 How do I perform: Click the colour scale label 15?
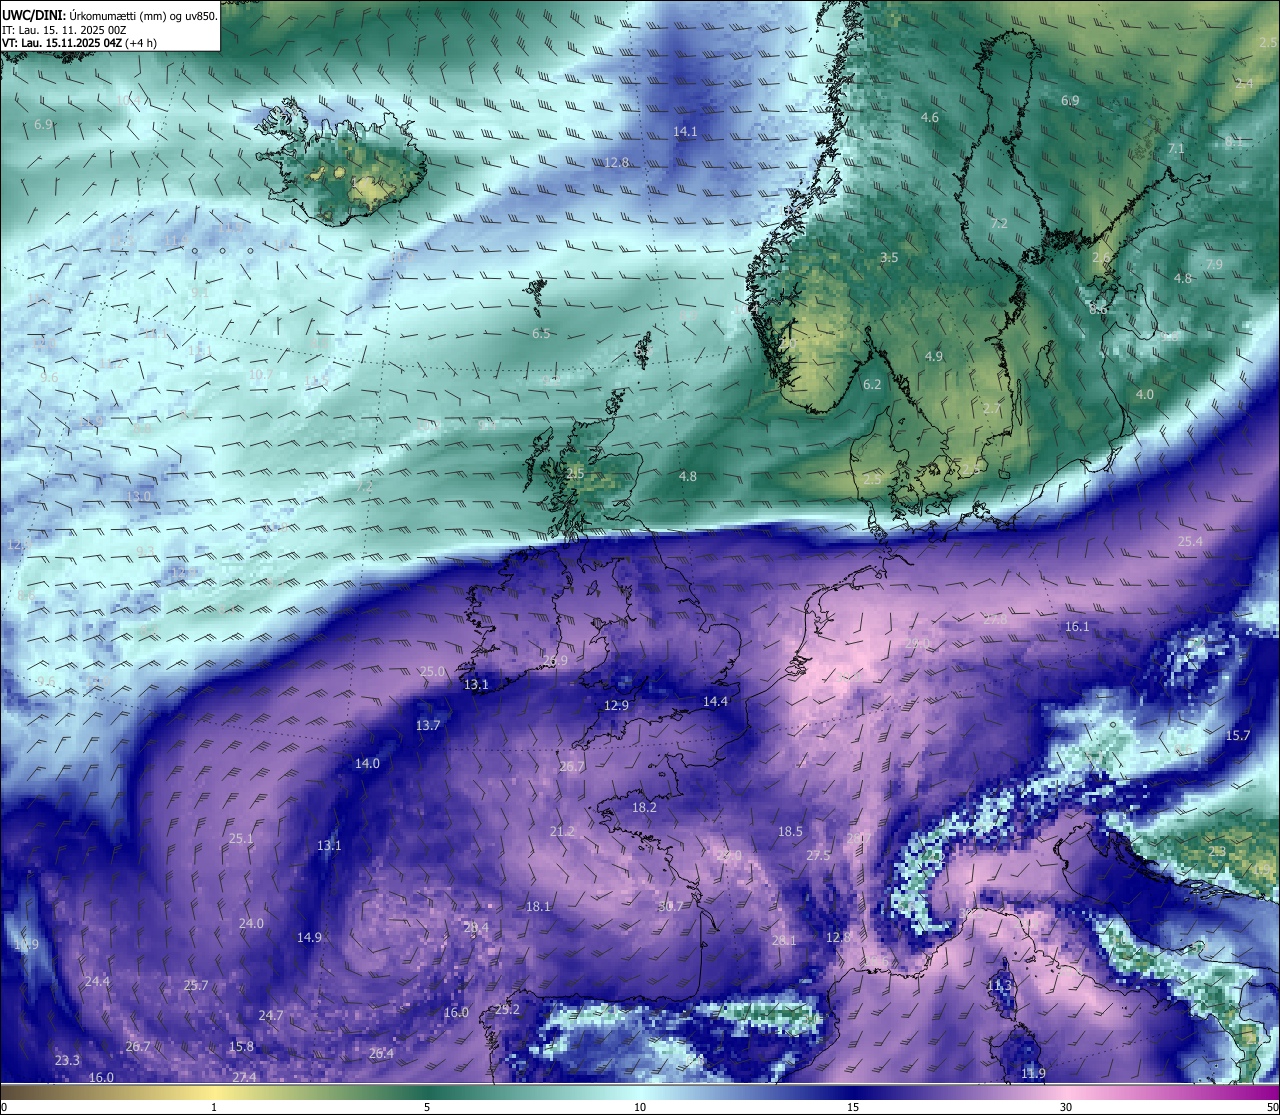pos(853,1107)
